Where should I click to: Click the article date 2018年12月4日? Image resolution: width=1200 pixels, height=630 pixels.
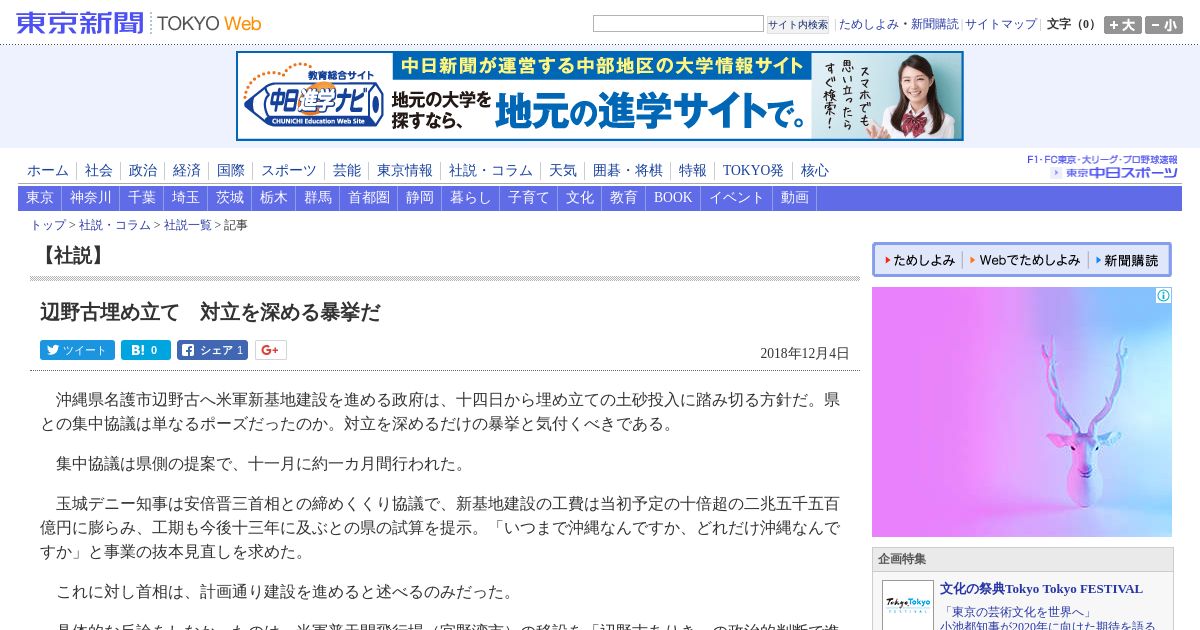[x=805, y=353]
